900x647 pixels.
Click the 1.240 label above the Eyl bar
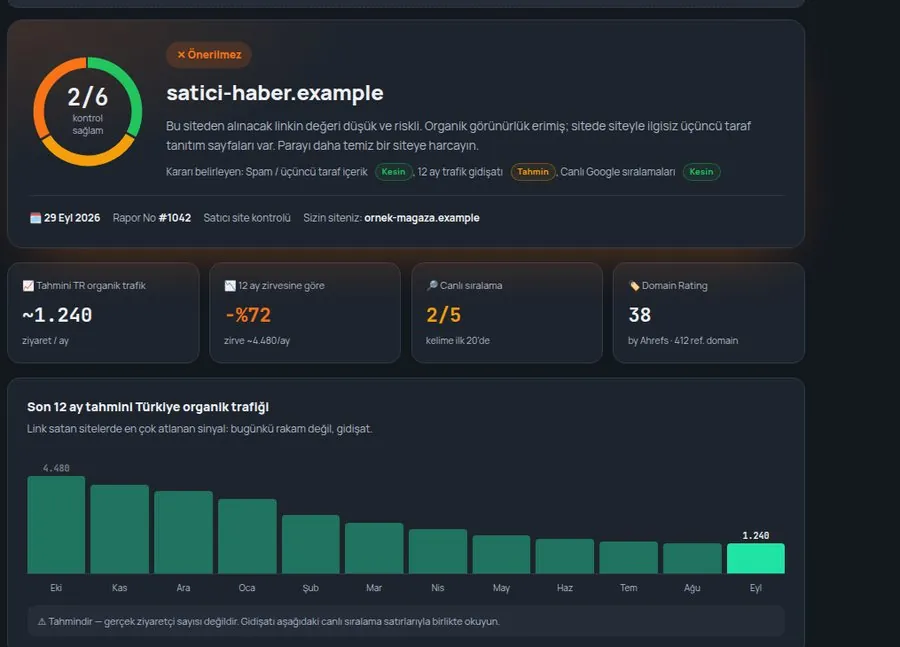[756, 536]
